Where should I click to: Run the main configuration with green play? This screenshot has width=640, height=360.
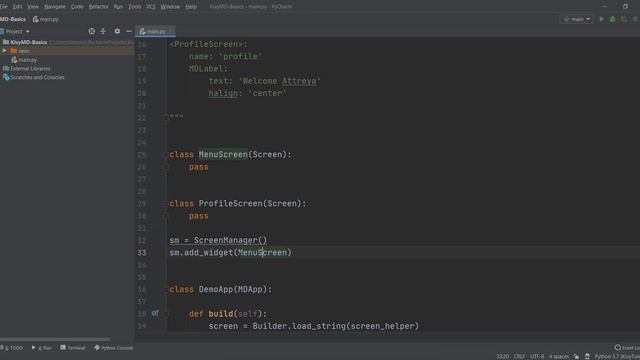[x=601, y=19]
